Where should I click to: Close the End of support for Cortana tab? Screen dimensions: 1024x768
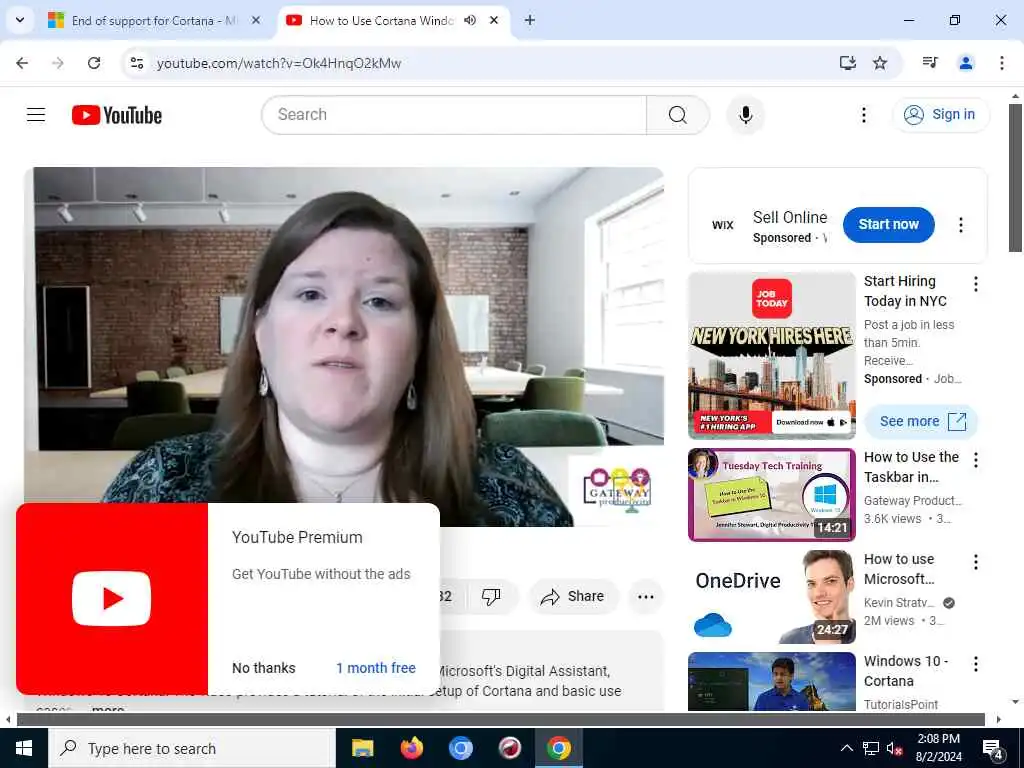(x=256, y=20)
